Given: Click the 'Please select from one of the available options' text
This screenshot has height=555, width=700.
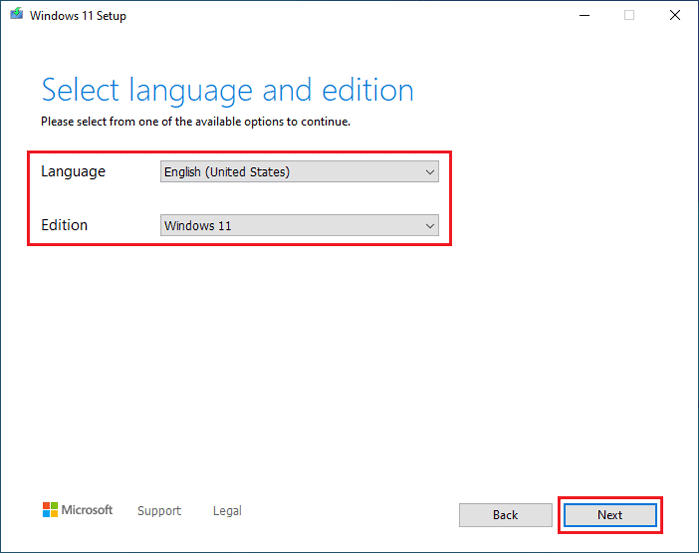Looking at the screenshot, I should tap(196, 121).
